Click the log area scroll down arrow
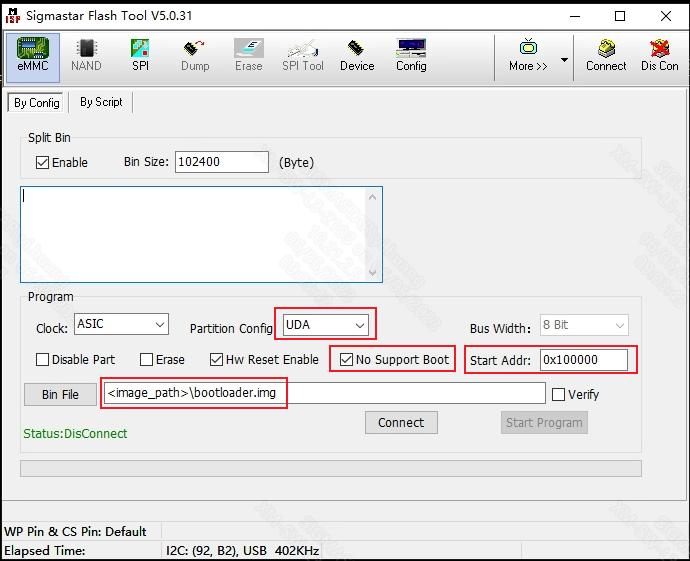Screen dimensions: 690x561 coord(372,272)
